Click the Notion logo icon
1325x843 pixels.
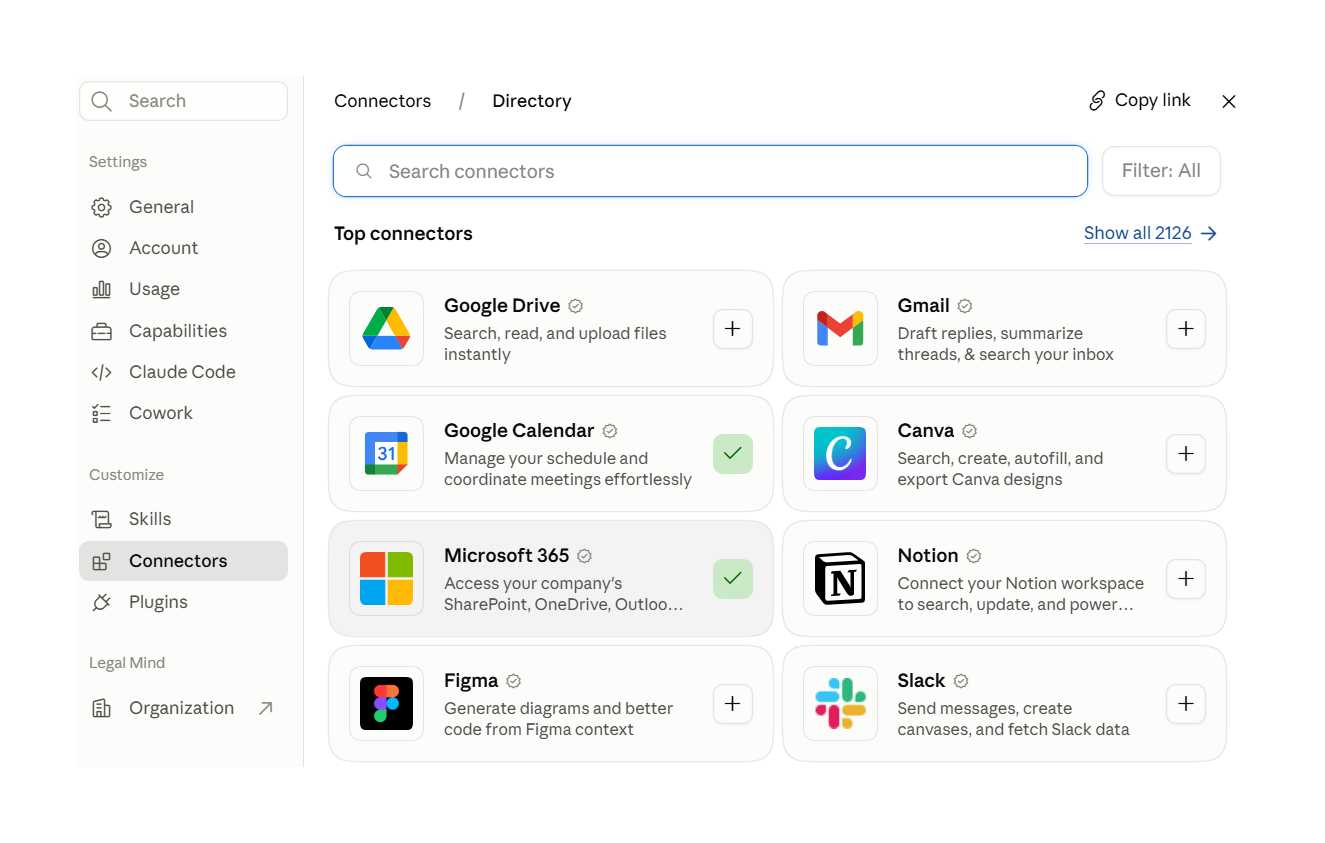[x=840, y=579]
